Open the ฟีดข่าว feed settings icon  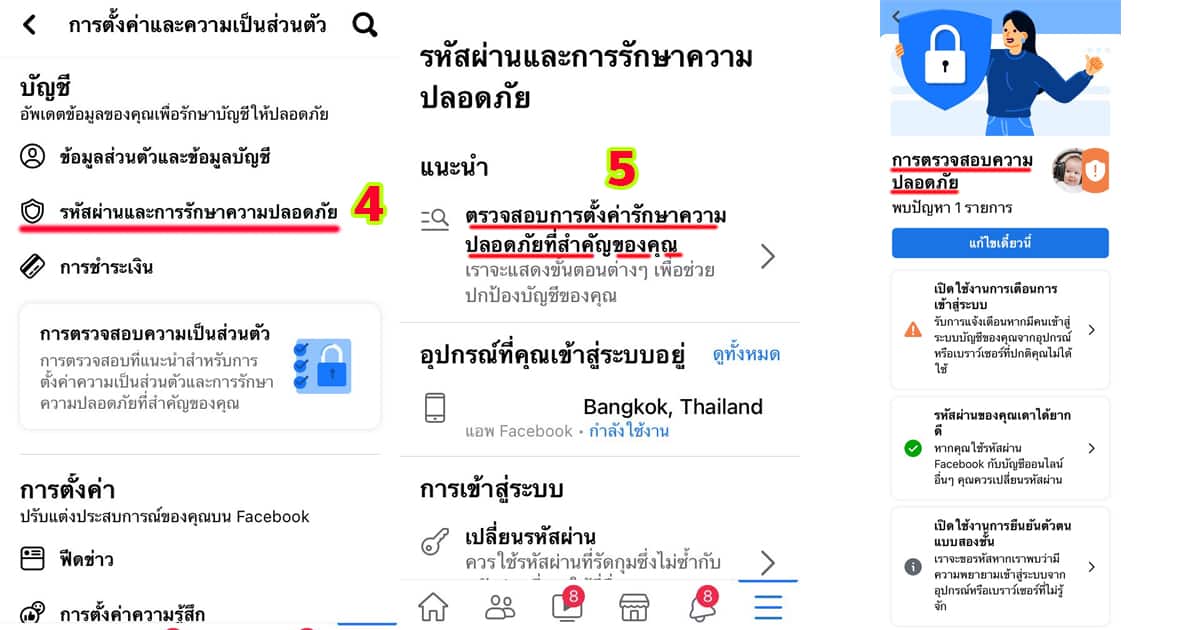point(33,559)
